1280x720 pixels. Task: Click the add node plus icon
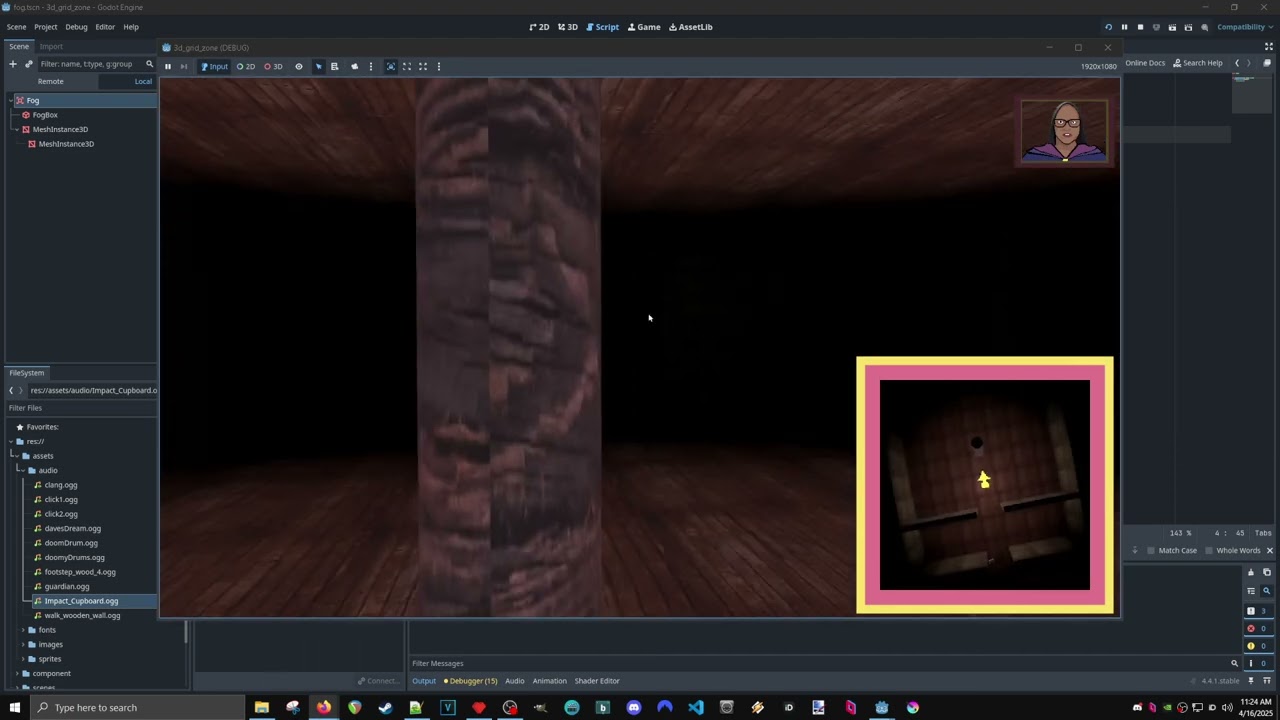tap(13, 64)
